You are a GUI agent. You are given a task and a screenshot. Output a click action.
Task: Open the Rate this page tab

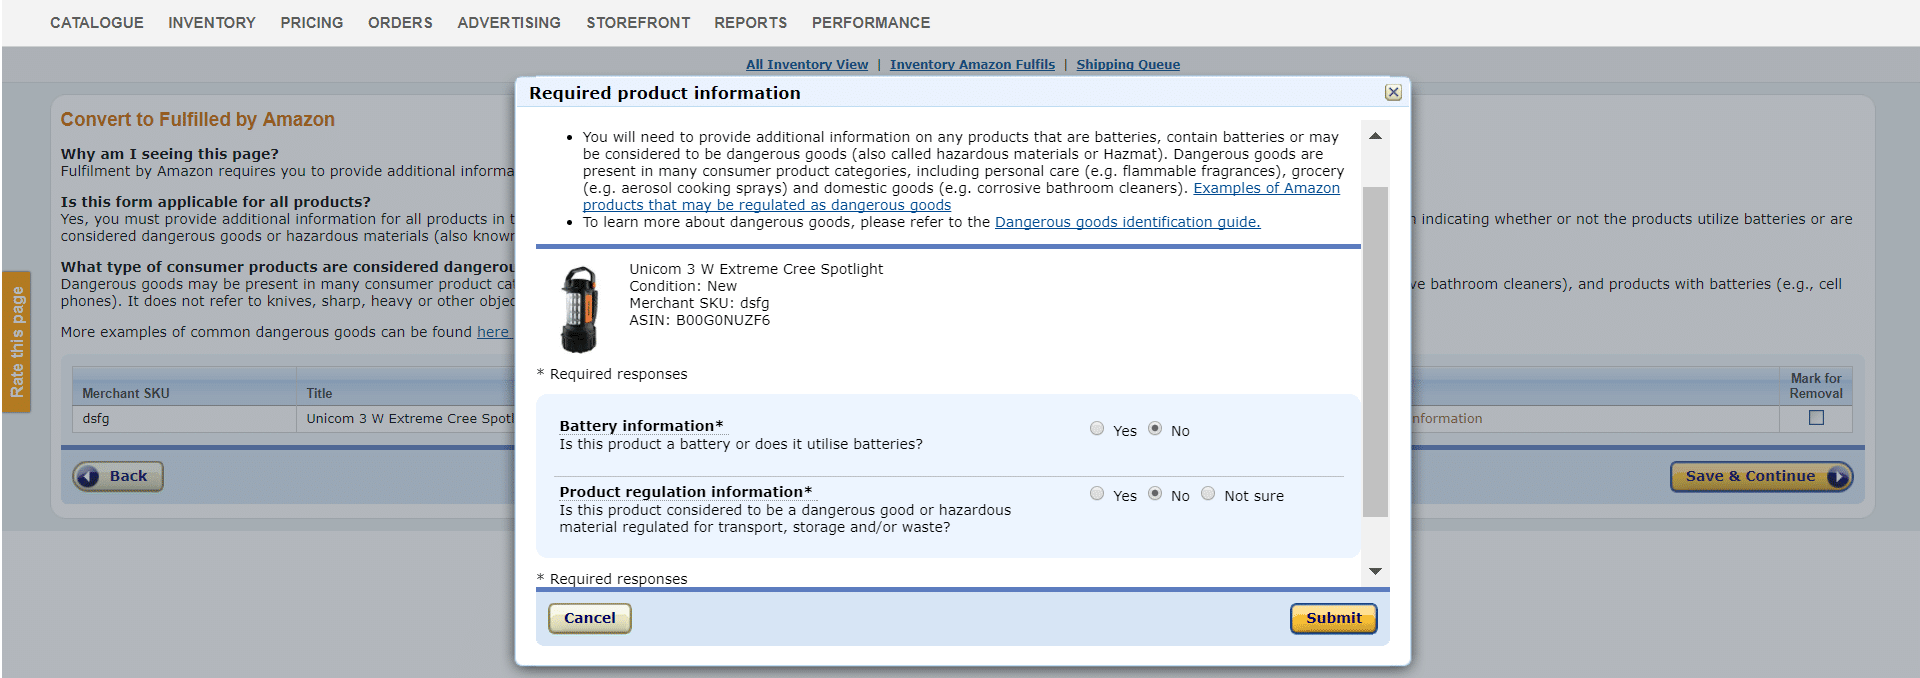point(16,342)
